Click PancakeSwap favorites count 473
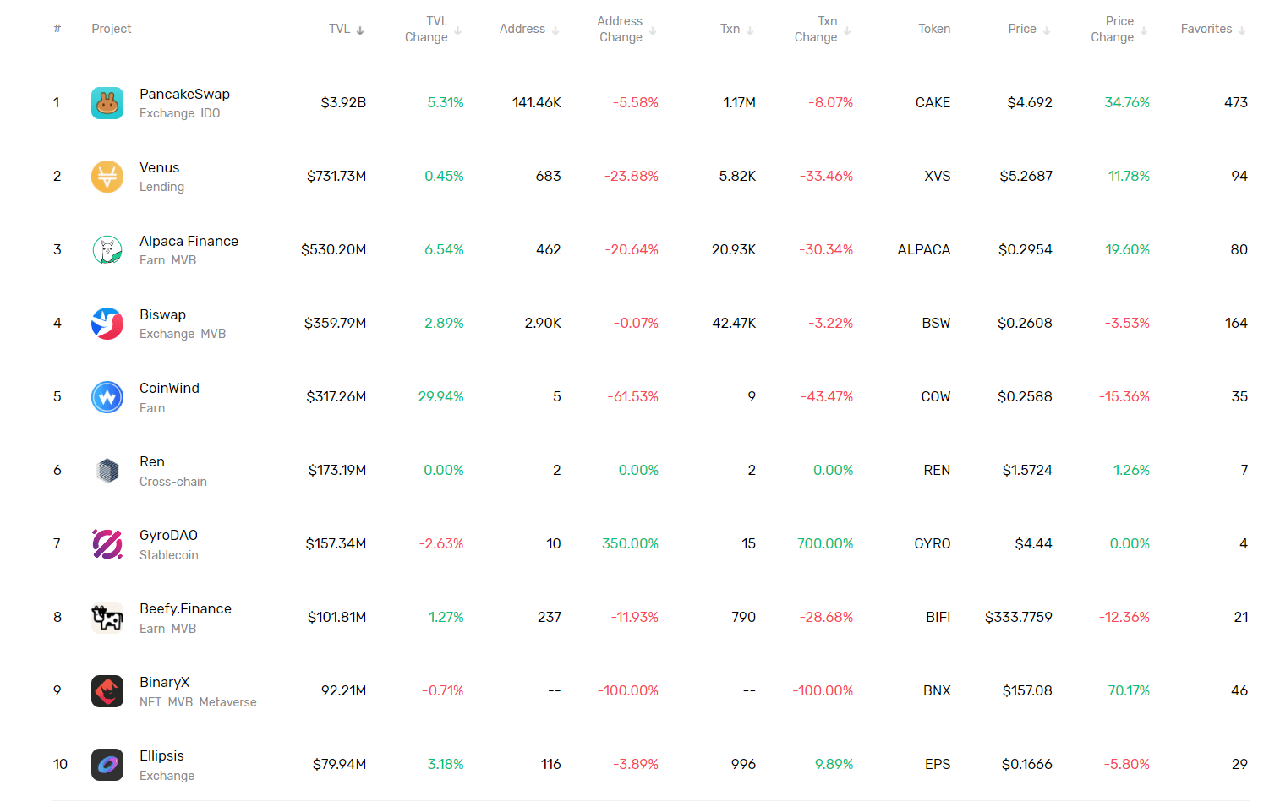Viewport: 1280px width, 807px height. click(1235, 102)
